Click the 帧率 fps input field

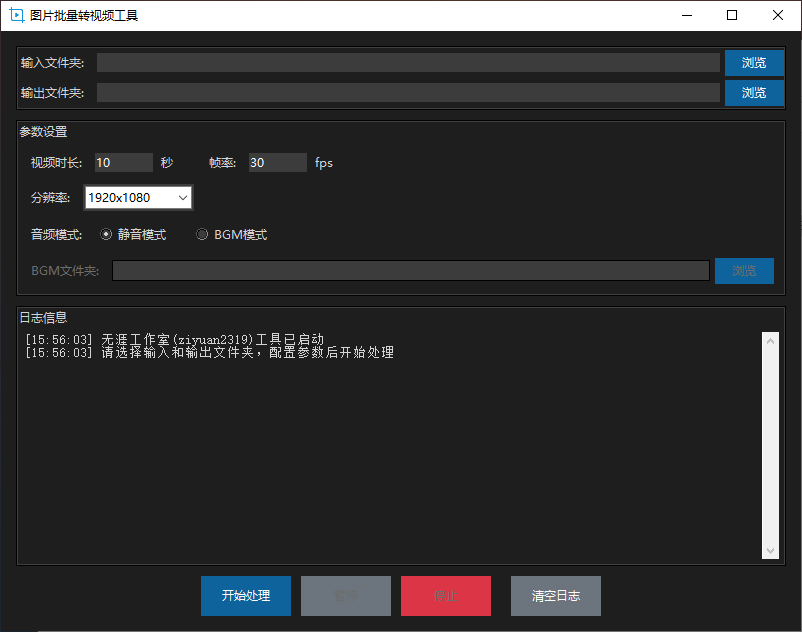pyautogui.click(x=277, y=163)
